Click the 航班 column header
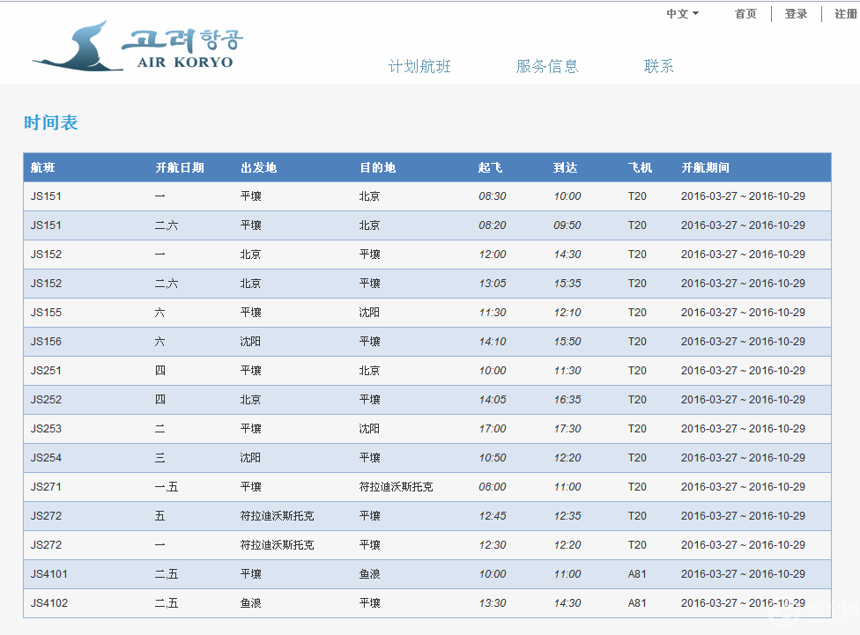This screenshot has height=635, width=860. tap(43, 168)
